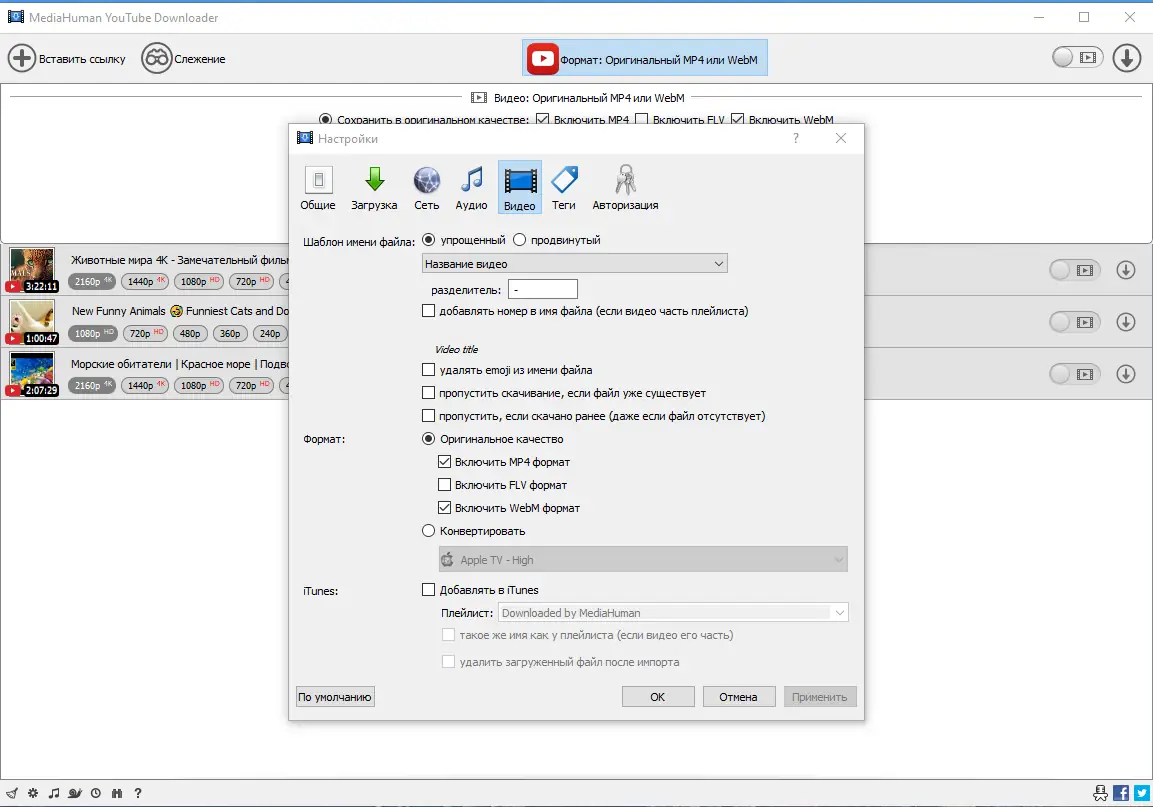Click the Слежение menu item
This screenshot has width=1153, height=807.
(x=186, y=58)
